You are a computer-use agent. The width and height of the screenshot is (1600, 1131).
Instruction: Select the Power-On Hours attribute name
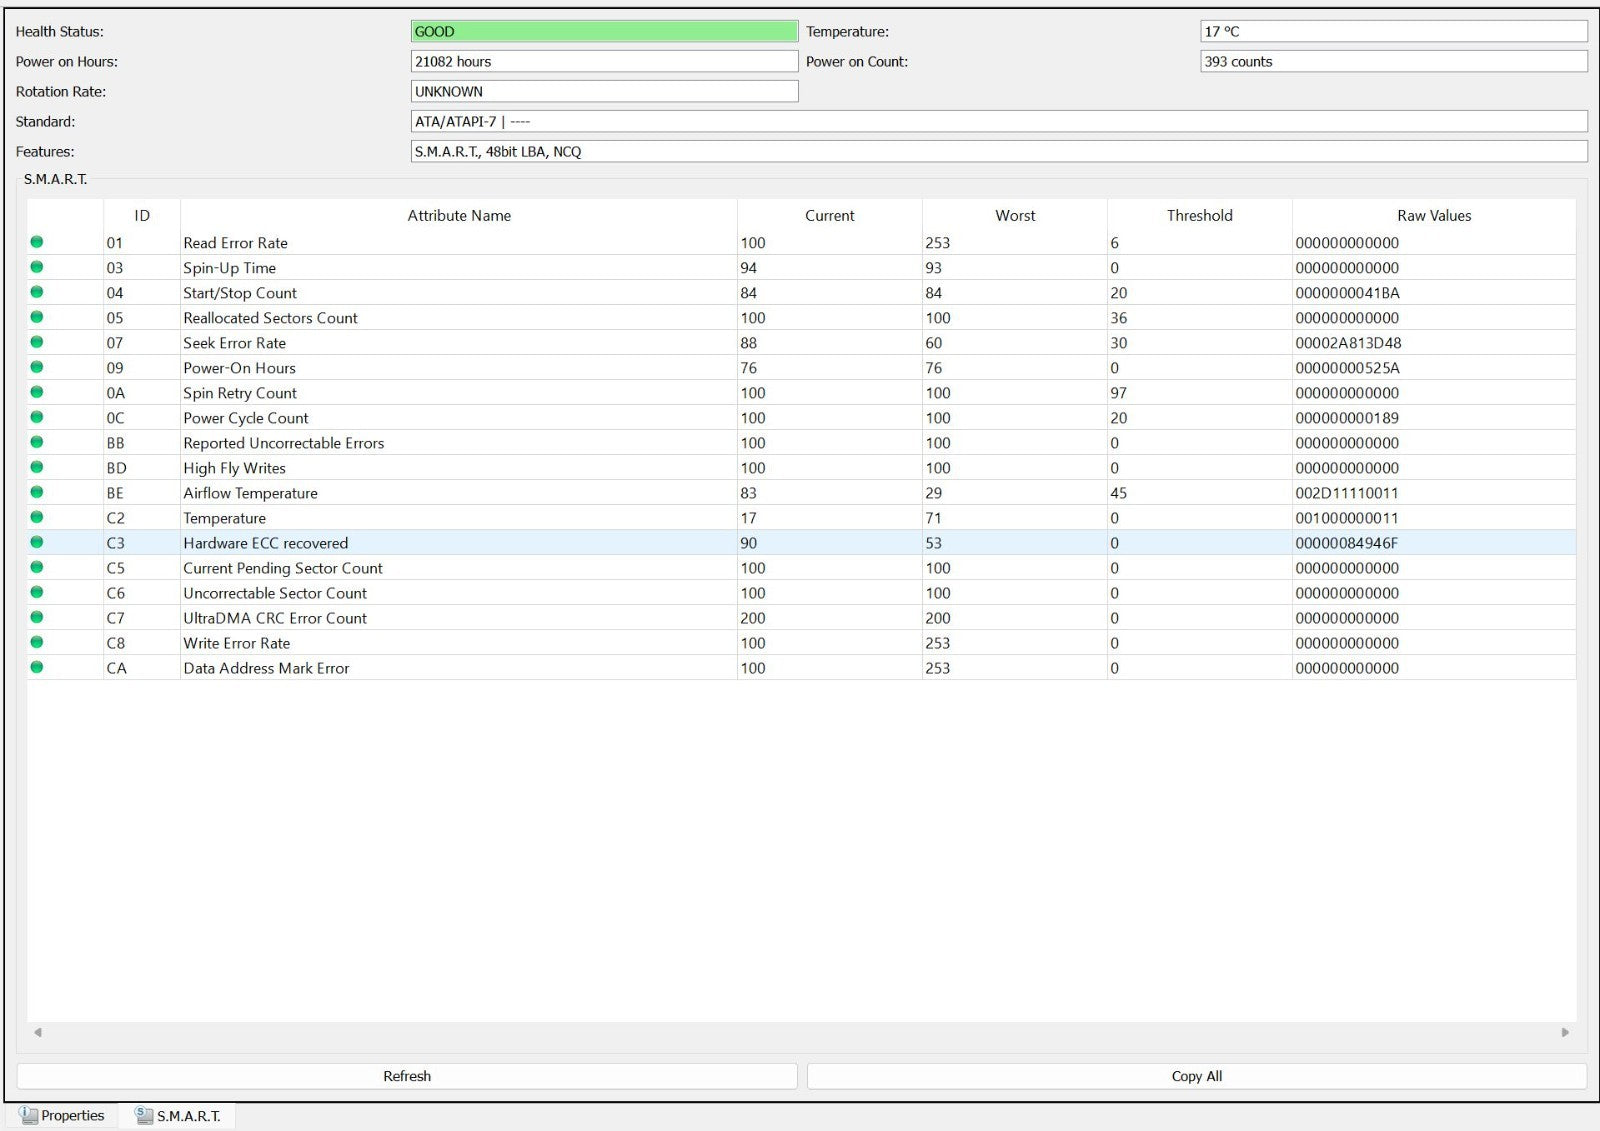pyautogui.click(x=239, y=368)
